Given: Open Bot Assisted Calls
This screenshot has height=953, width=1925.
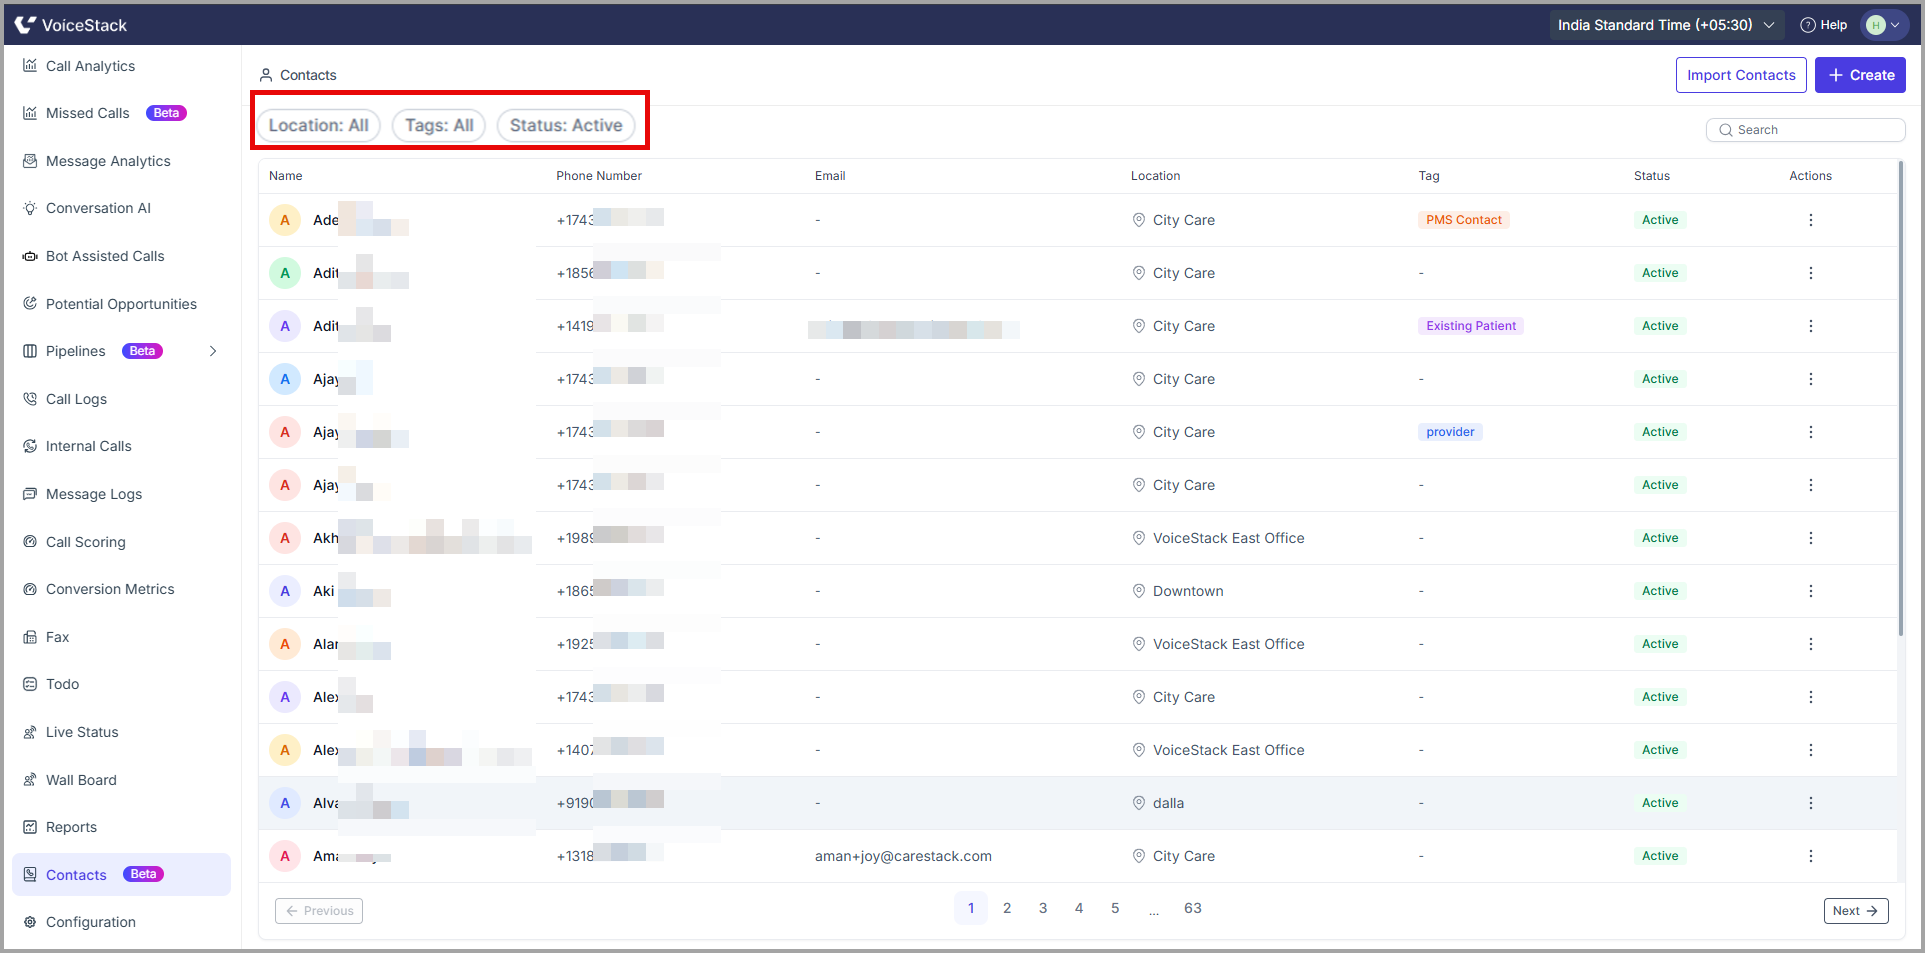Looking at the screenshot, I should [105, 256].
